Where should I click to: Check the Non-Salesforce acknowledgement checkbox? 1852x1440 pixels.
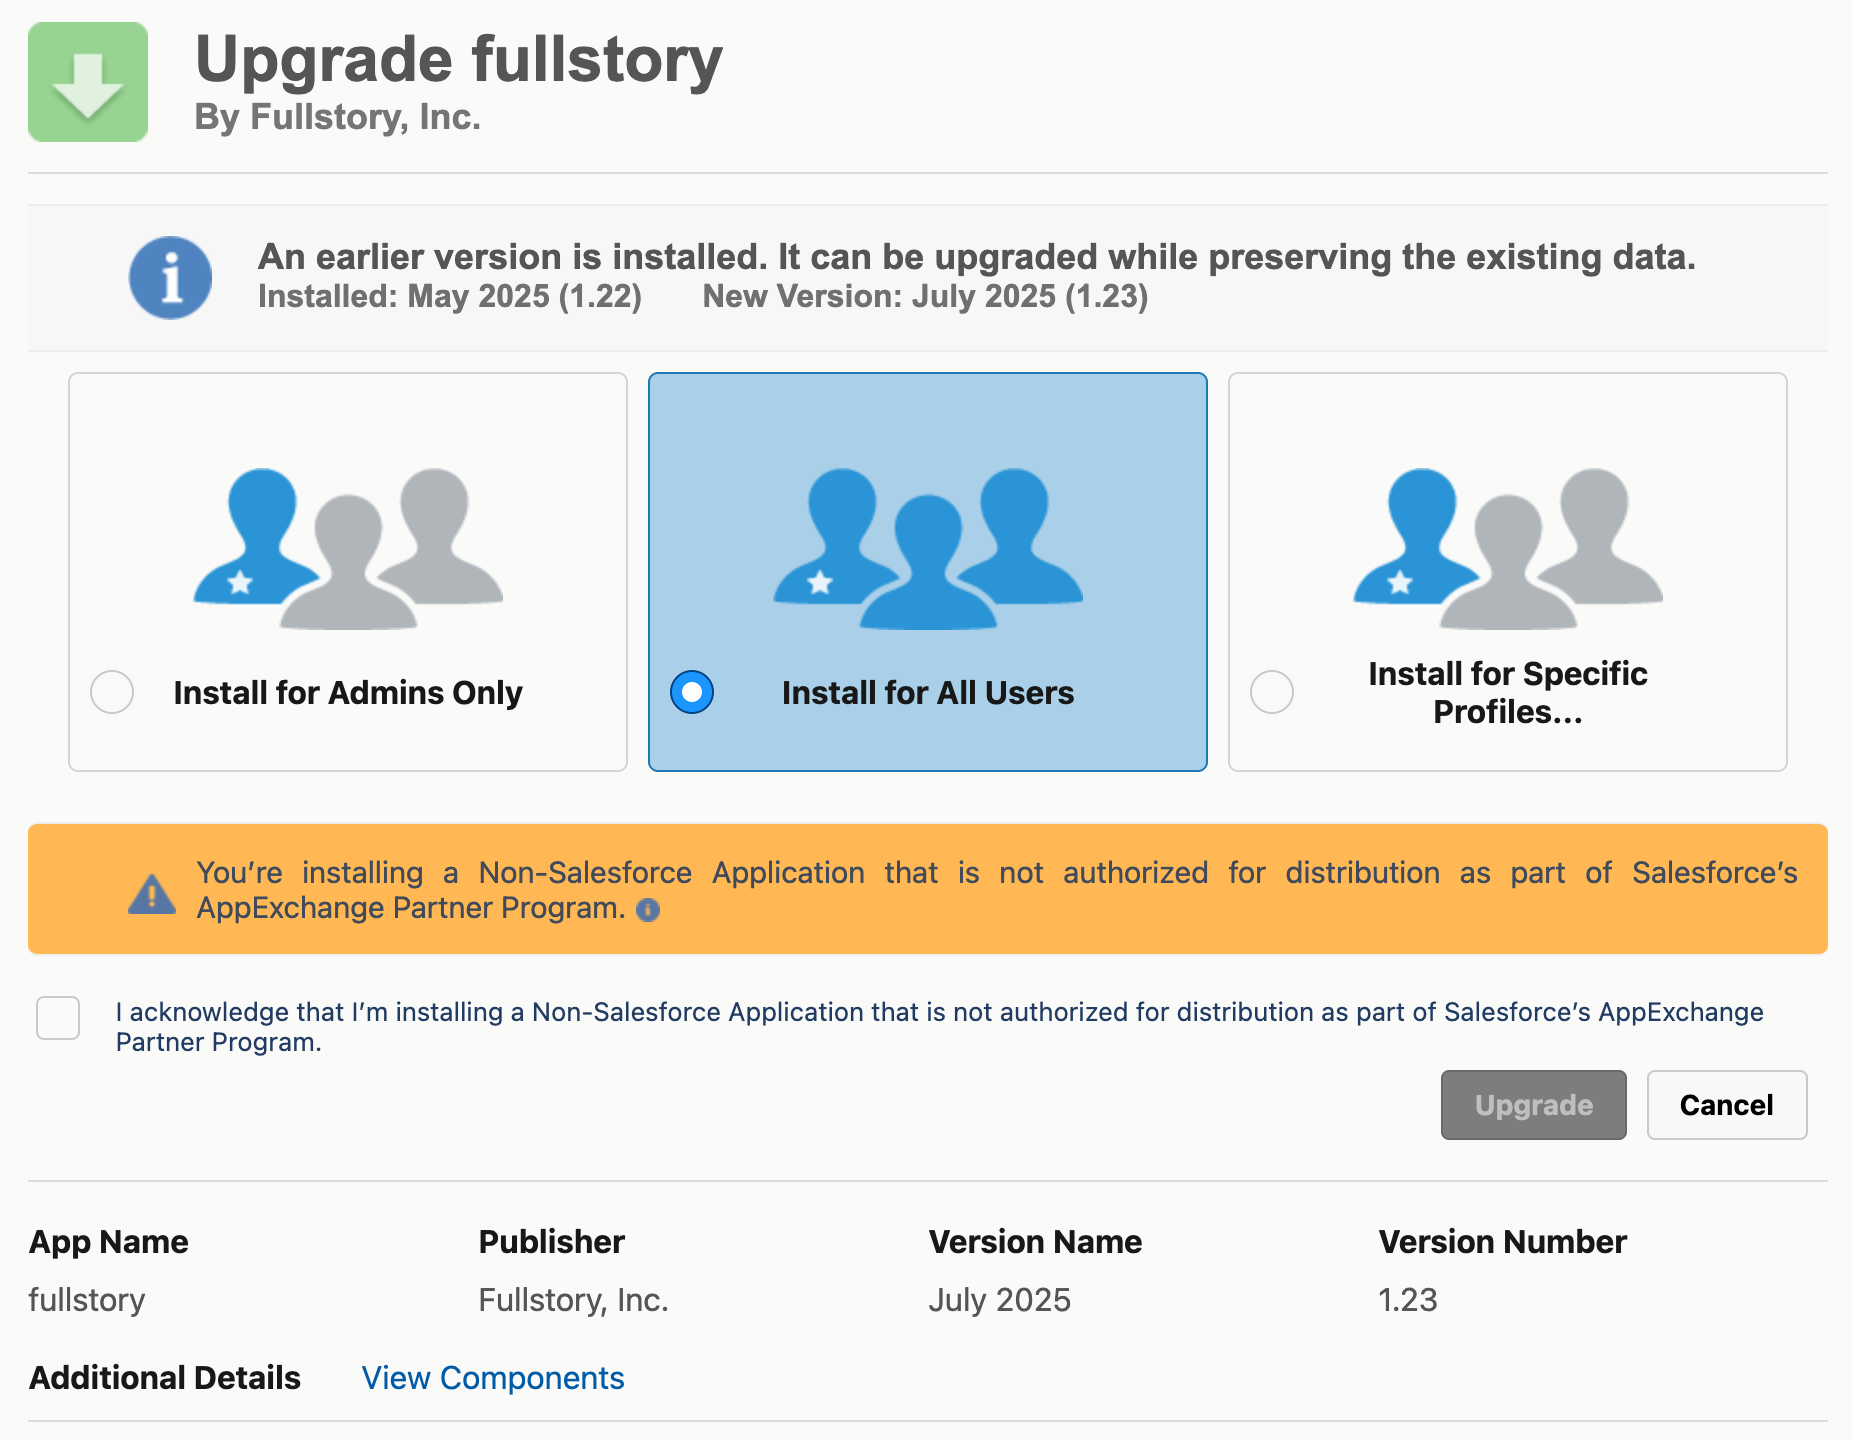(x=58, y=1018)
